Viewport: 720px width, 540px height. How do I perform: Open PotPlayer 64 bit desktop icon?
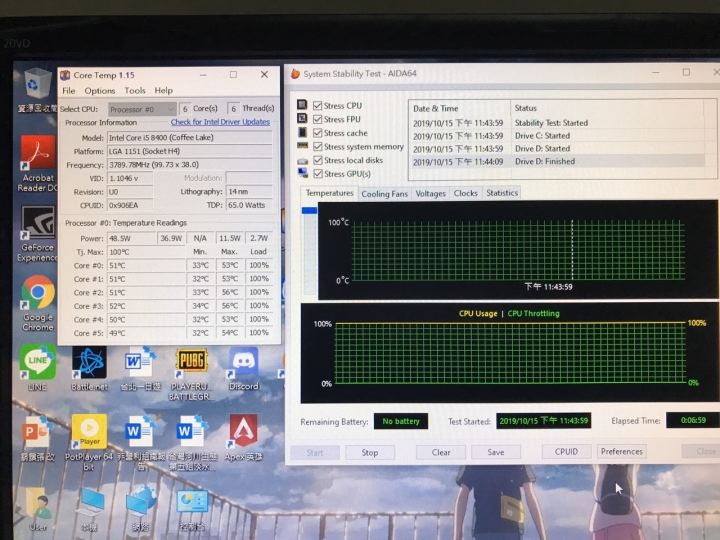click(x=89, y=442)
